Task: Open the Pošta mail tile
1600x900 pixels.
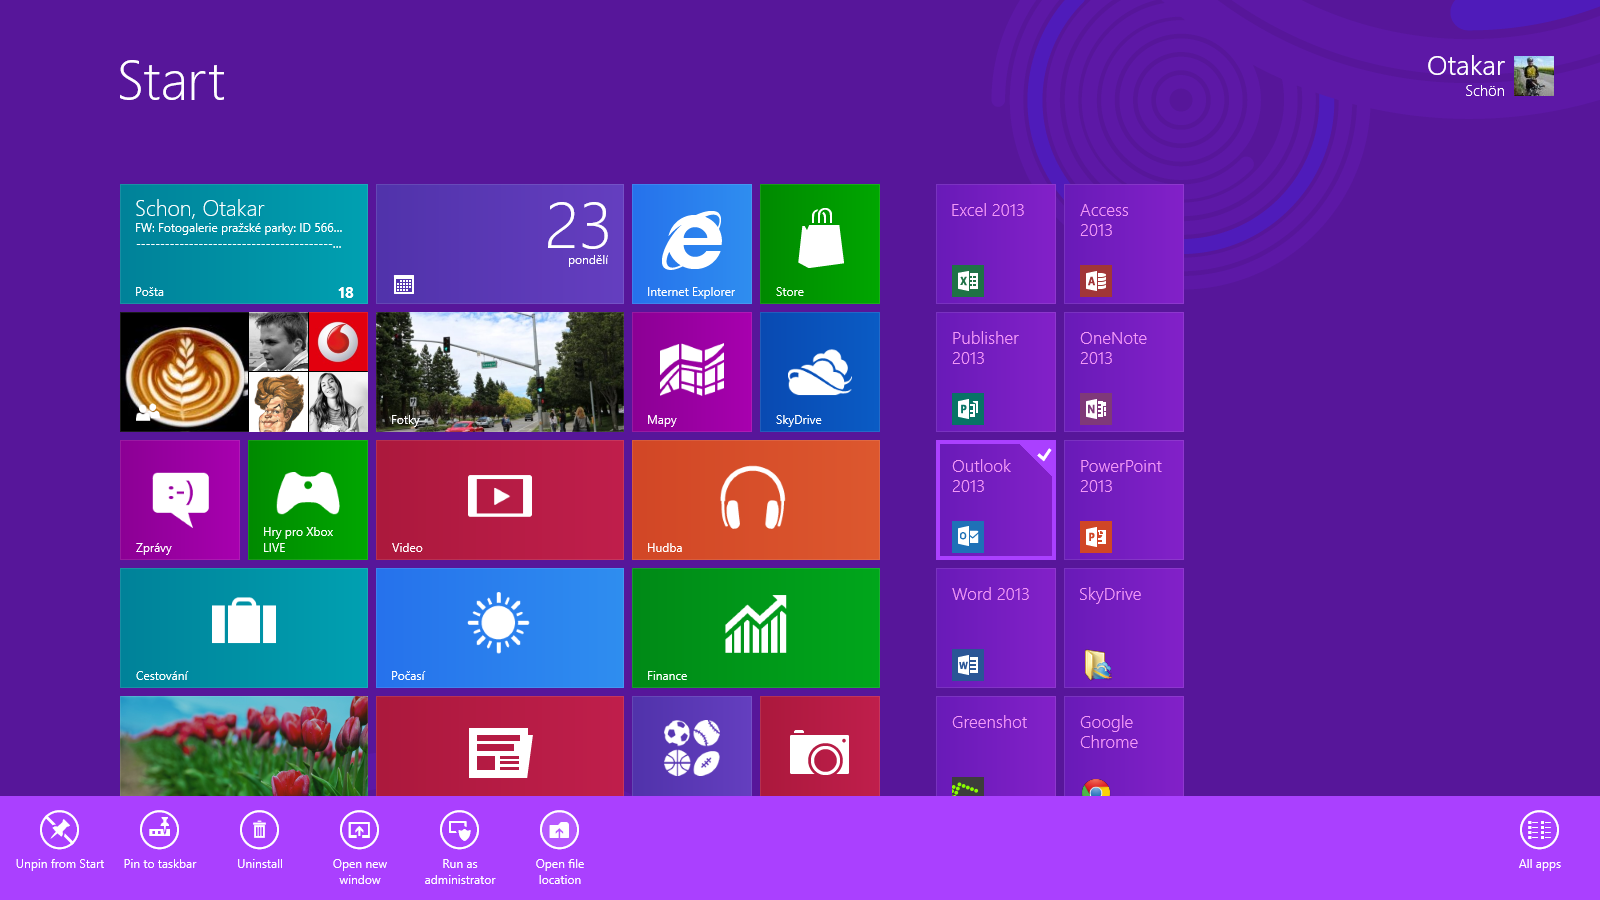Action: click(x=244, y=244)
